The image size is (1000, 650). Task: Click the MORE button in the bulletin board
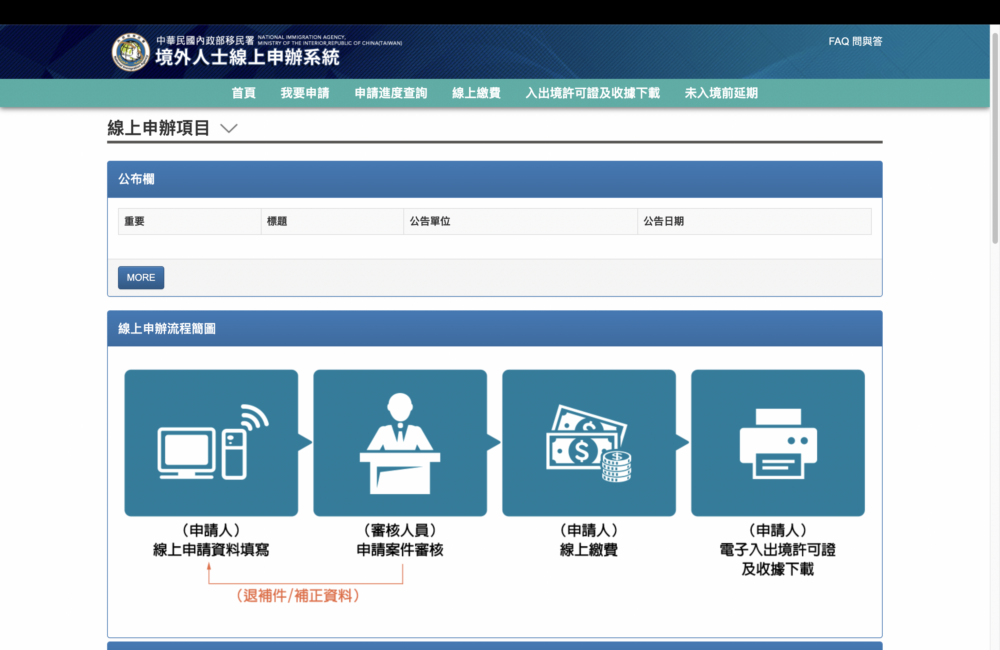tap(140, 277)
